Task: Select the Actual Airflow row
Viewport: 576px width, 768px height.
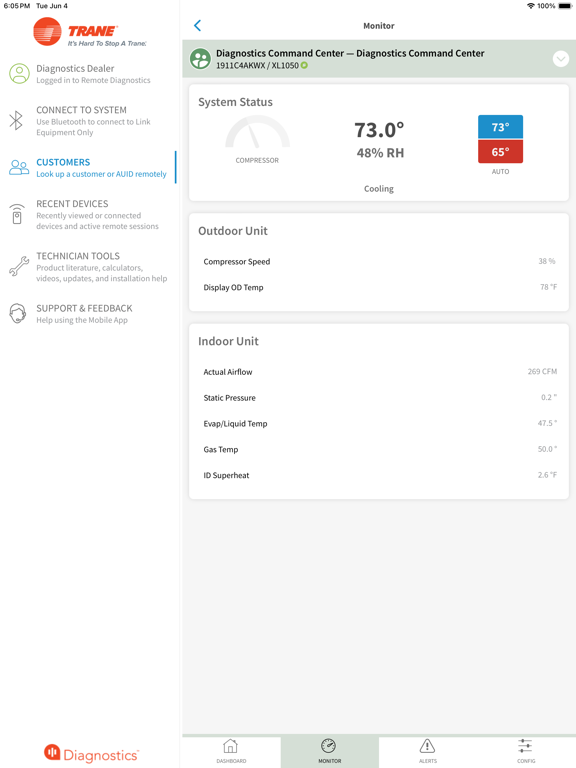Action: pos(379,372)
